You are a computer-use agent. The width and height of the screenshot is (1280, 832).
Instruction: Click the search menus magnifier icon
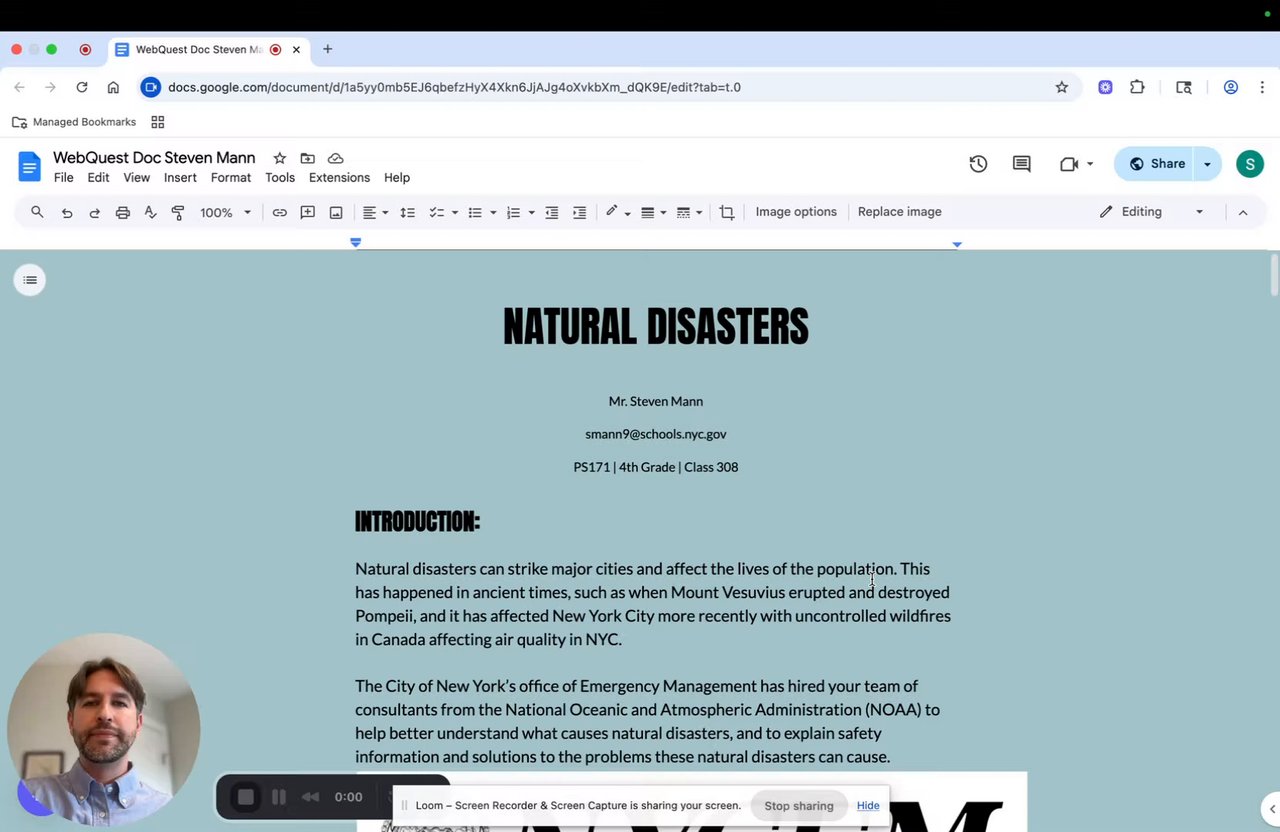click(x=37, y=212)
